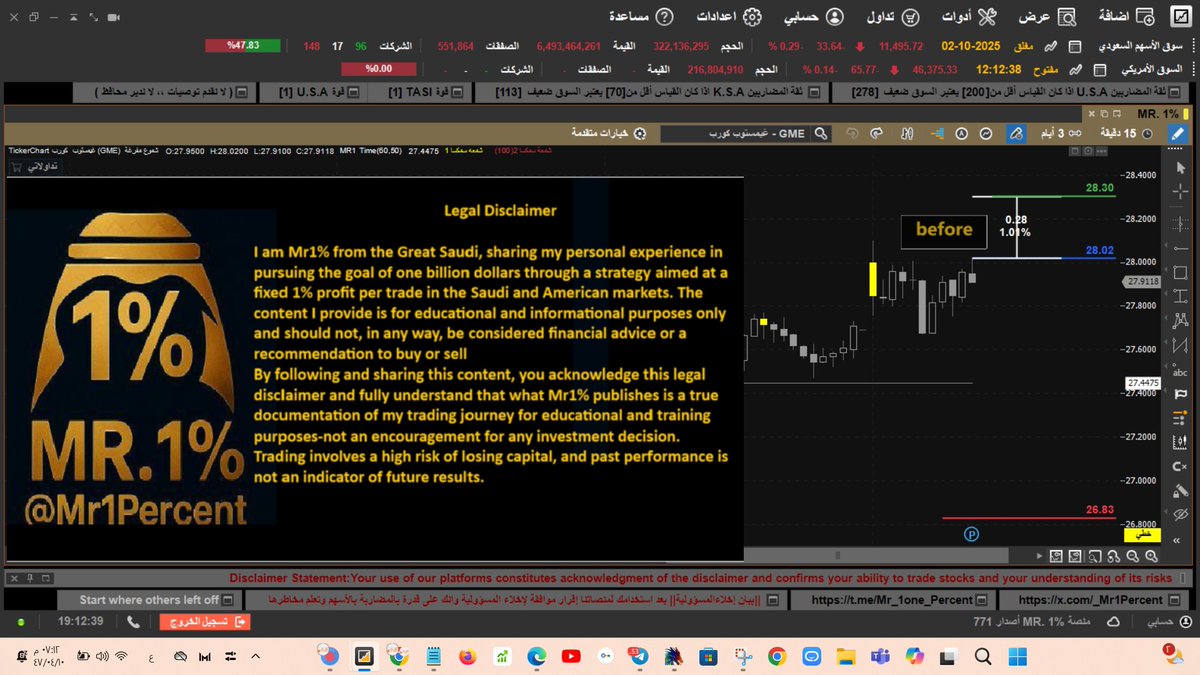Click the cloud icon in status bar
This screenshot has width=1200, height=675.
tap(1114, 621)
